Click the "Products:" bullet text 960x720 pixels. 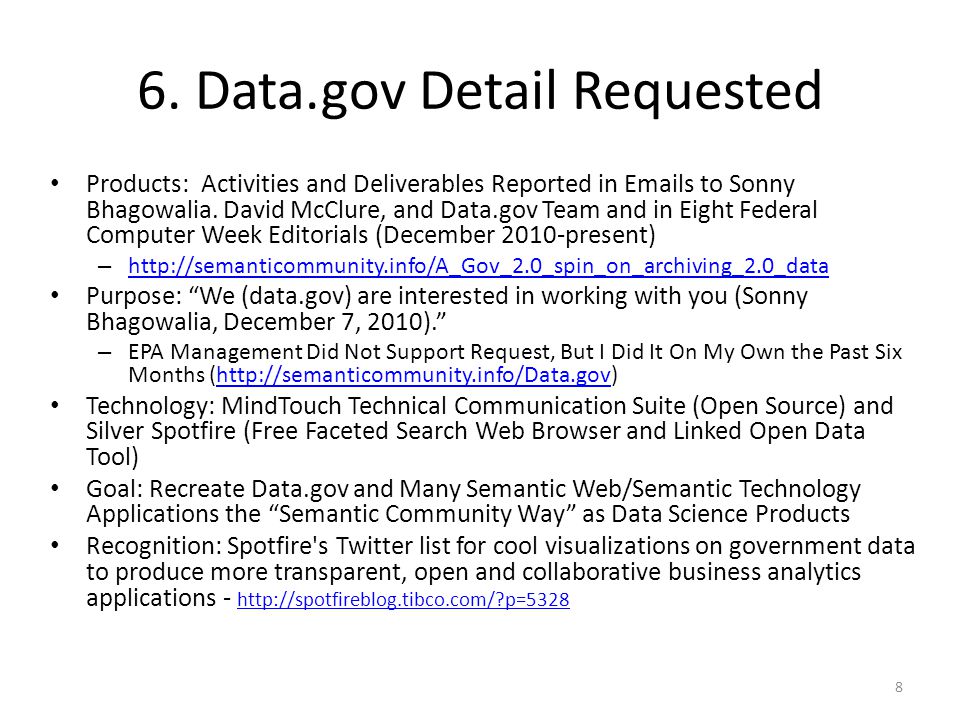pyautogui.click(x=452, y=209)
